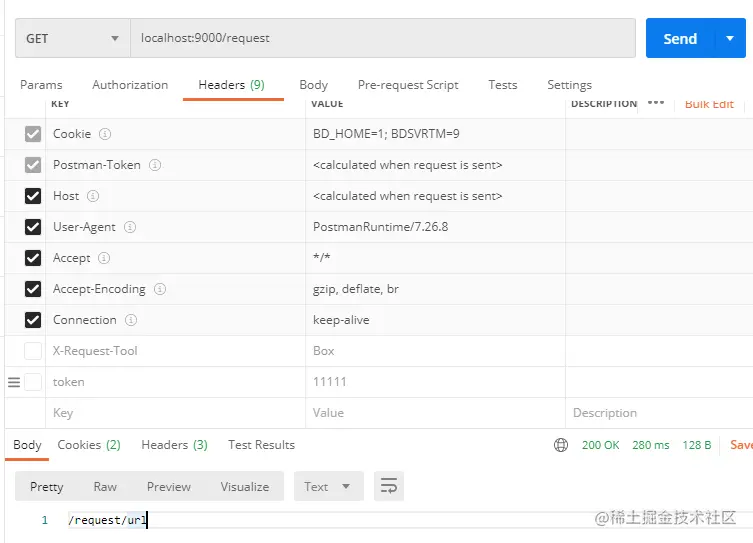
Task: Open the response Cookies (2) tab
Action: coord(89,445)
